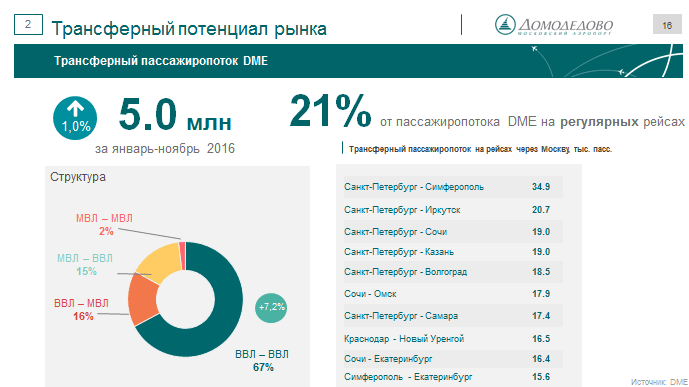Click the value "16.5"

click(541, 339)
